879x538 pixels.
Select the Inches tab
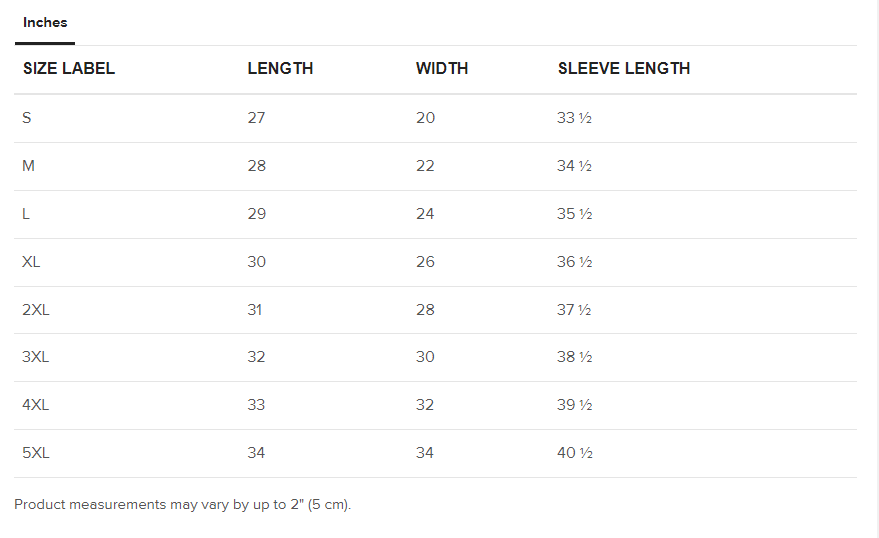[x=45, y=22]
